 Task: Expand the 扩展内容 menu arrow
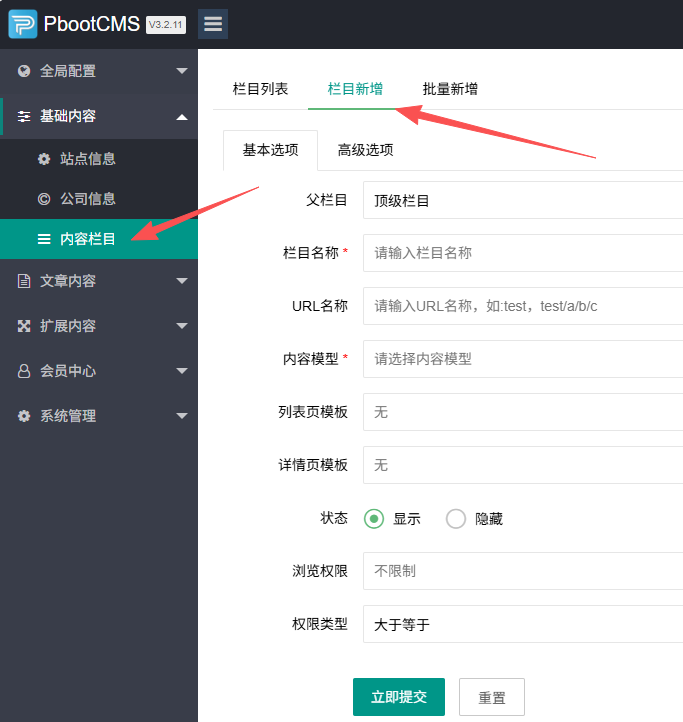(182, 326)
